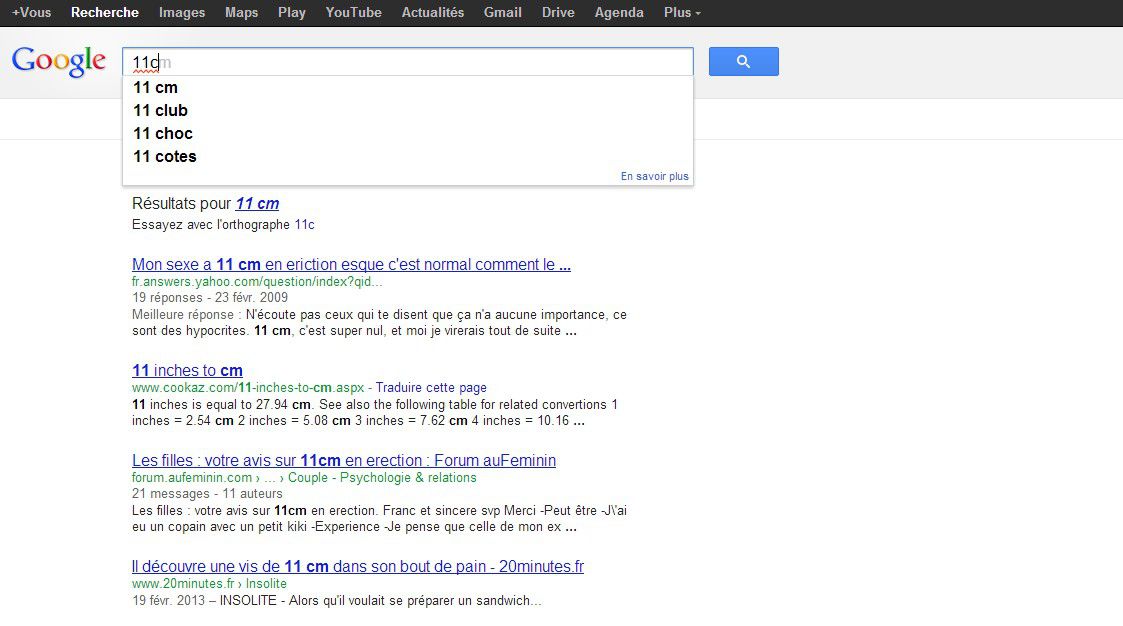Image resolution: width=1123 pixels, height=626 pixels.
Task: Open Agenda in the top bar
Action: coord(619,13)
